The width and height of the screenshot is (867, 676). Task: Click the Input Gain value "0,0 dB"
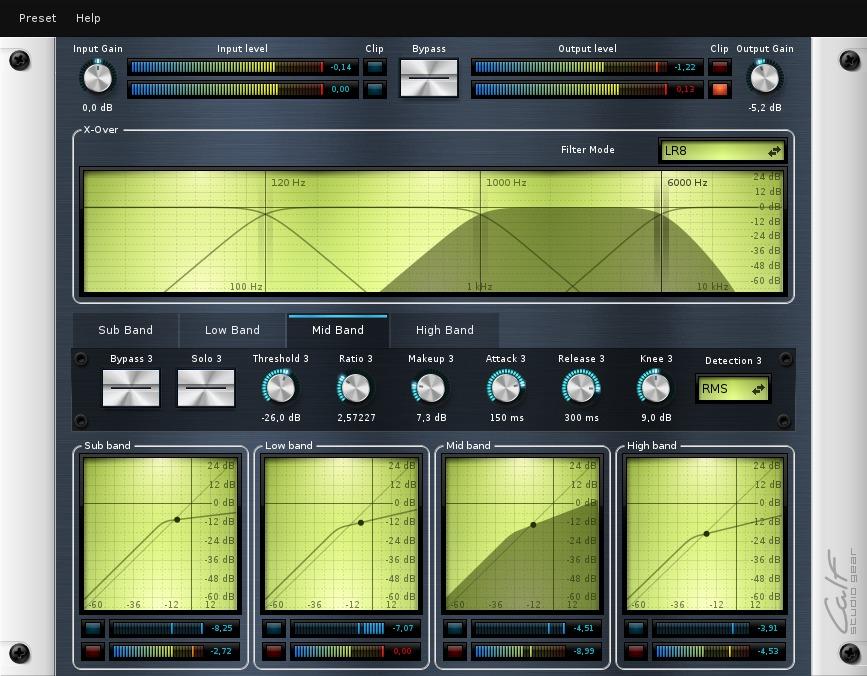tap(97, 108)
